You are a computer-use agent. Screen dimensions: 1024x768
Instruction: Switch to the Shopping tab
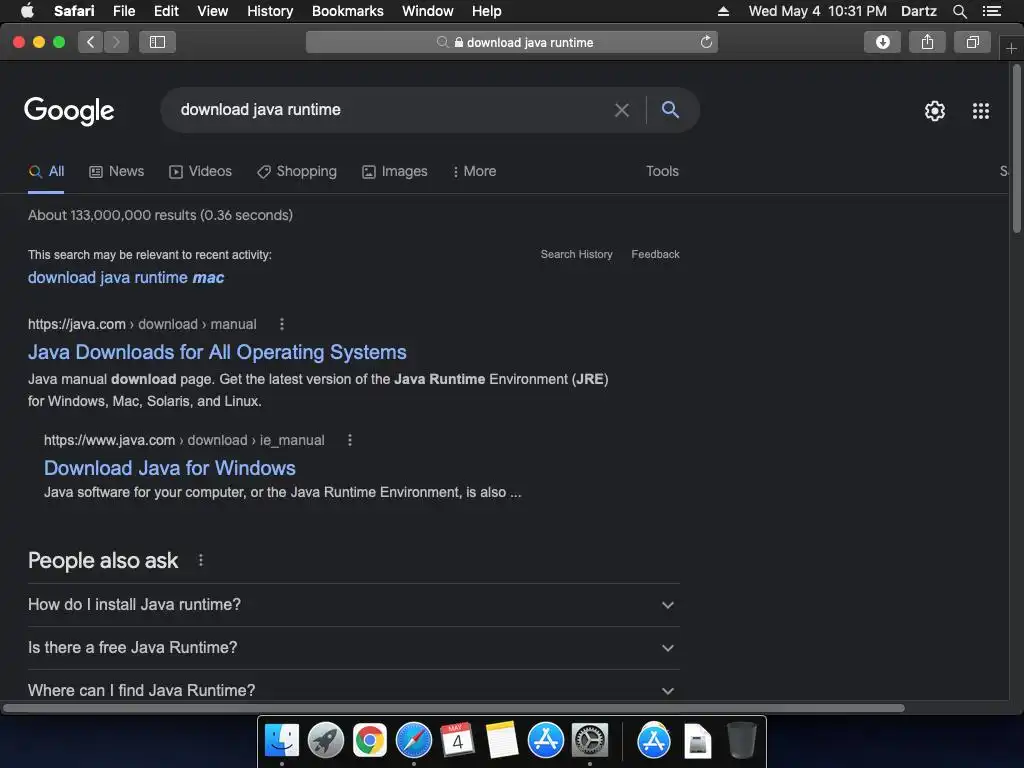click(296, 171)
